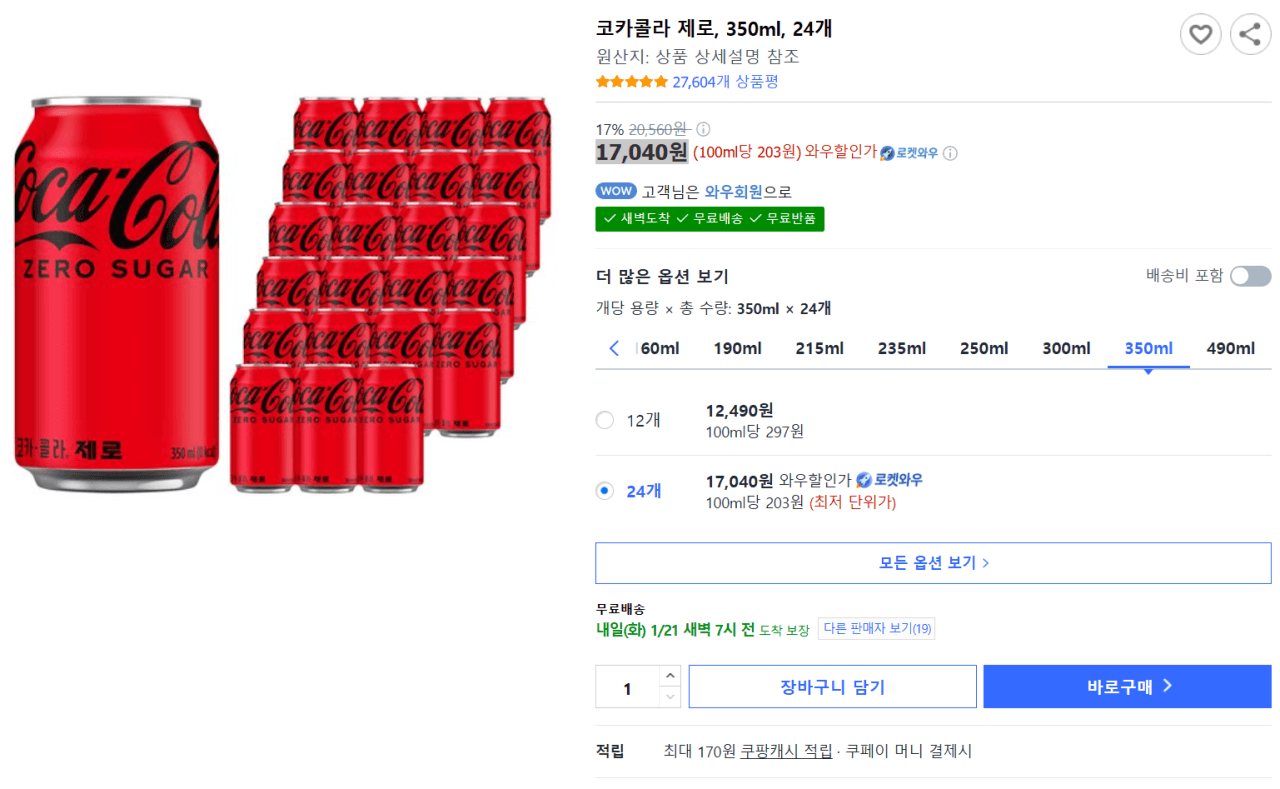
Task: Click the 바로구매 button
Action: point(1127,687)
